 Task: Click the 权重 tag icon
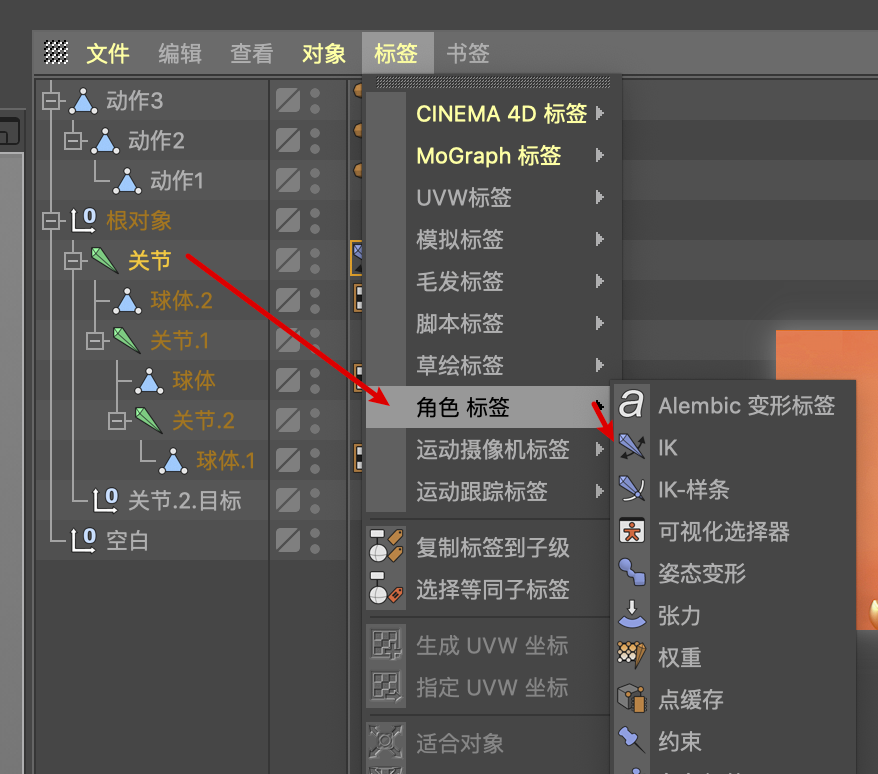[x=632, y=656]
